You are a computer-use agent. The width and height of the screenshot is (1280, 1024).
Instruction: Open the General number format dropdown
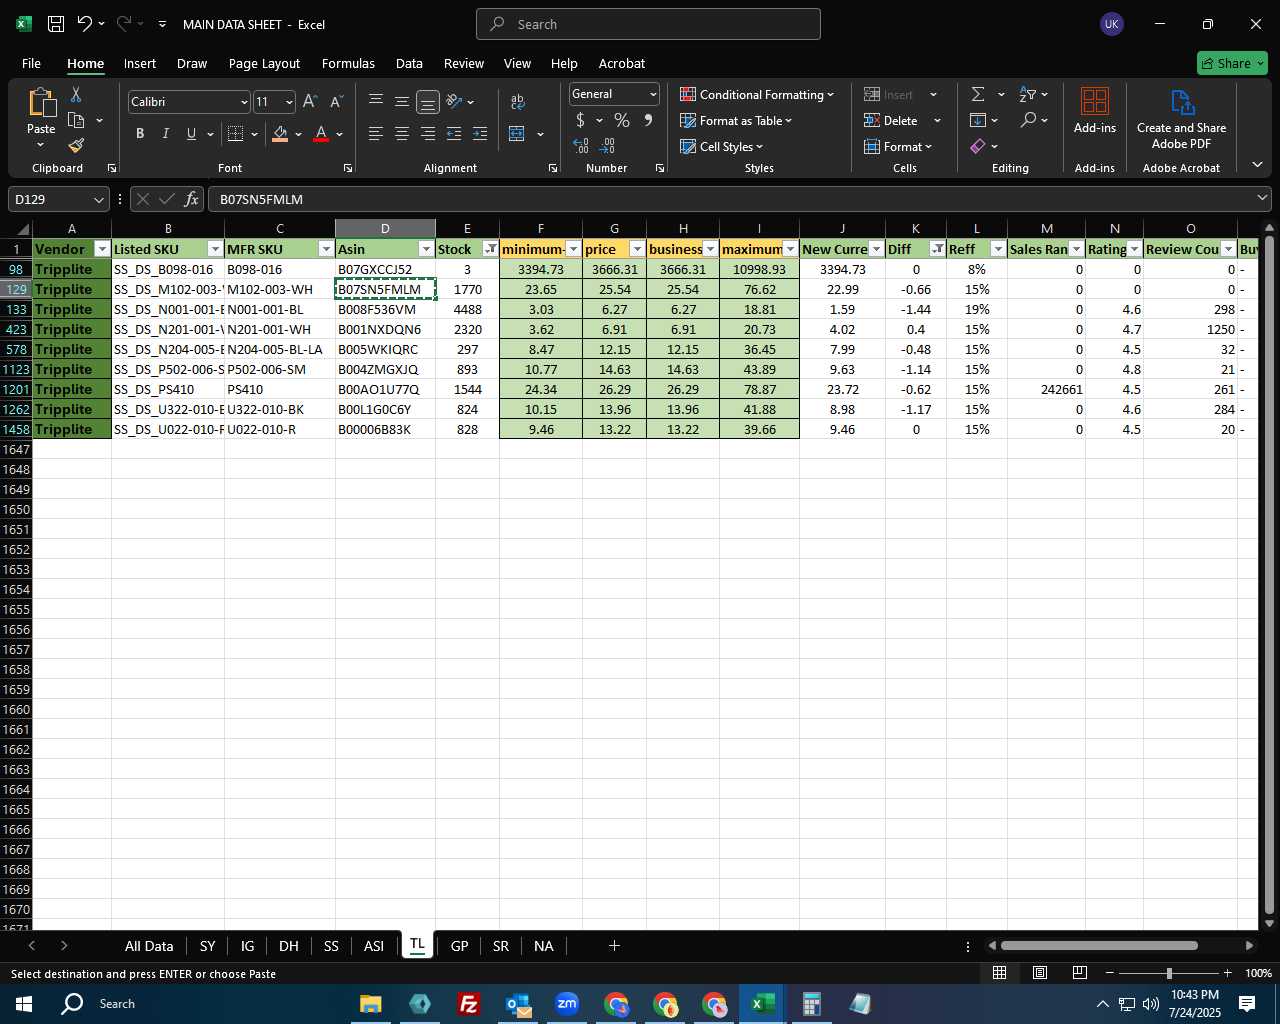(x=653, y=94)
